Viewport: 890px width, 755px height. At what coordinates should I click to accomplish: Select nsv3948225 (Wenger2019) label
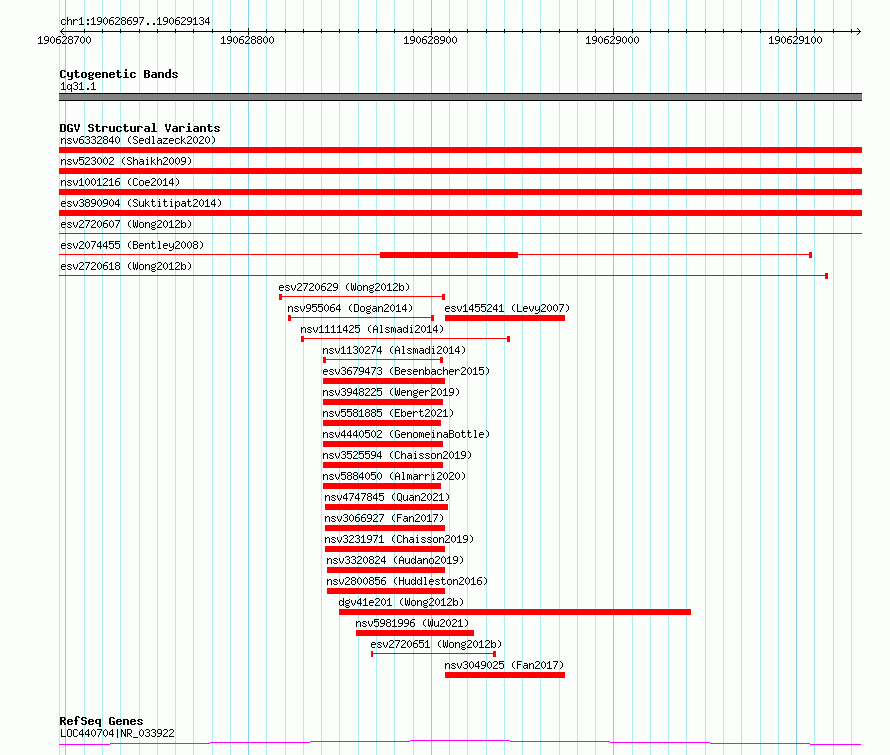(391, 392)
